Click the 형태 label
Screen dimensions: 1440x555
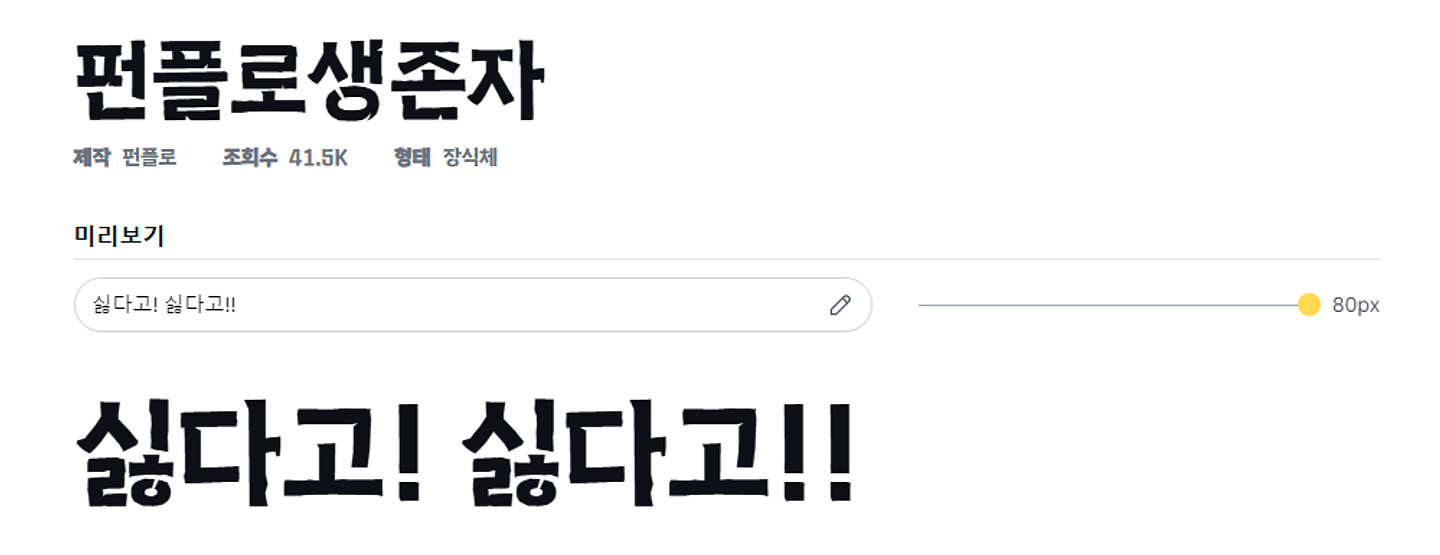click(x=412, y=157)
